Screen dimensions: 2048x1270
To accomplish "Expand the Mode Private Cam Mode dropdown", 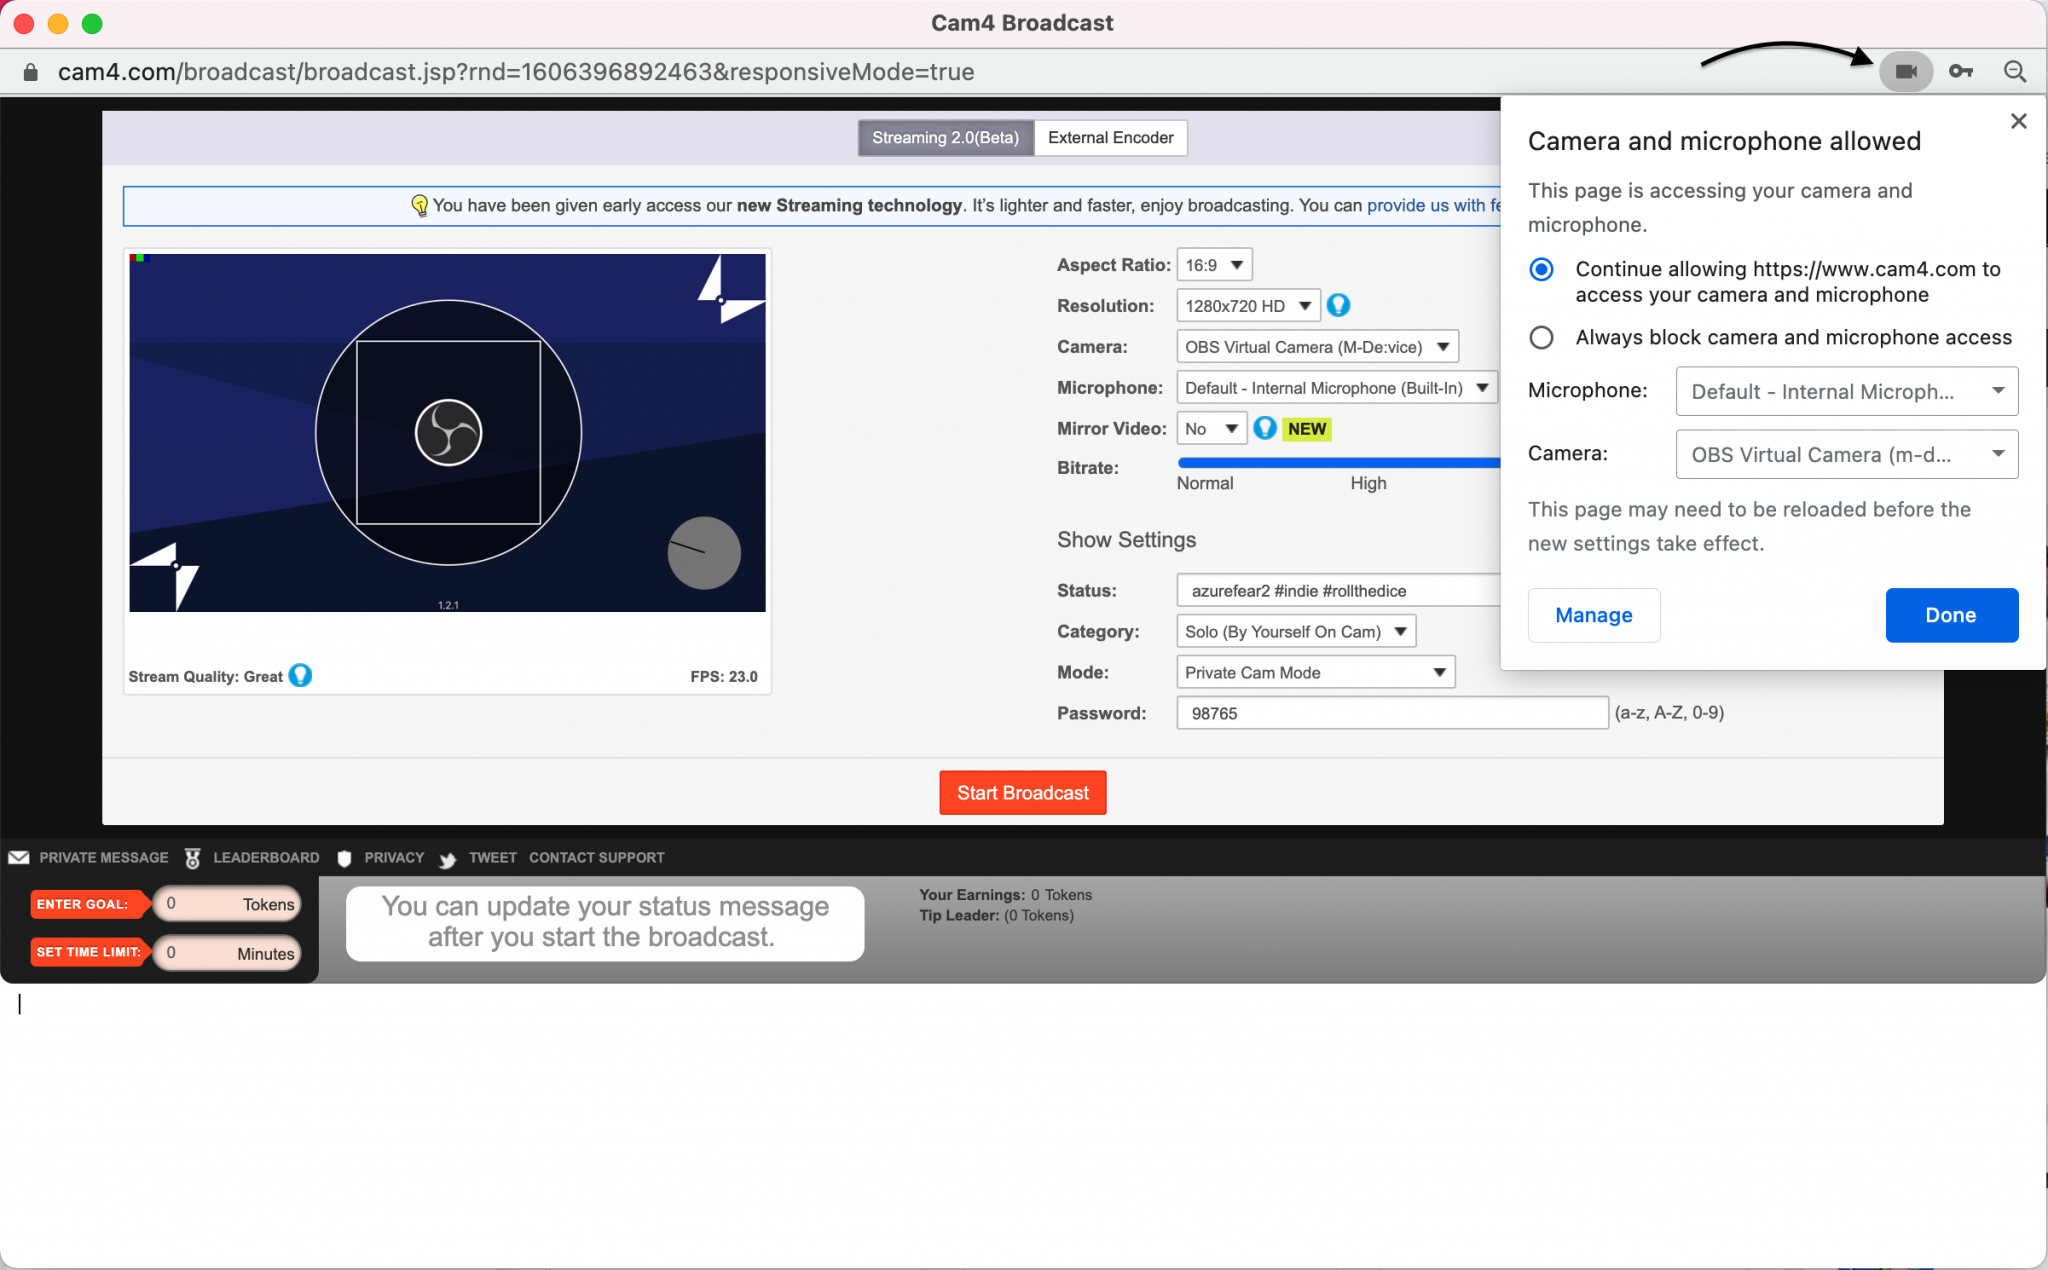I will [1315, 673].
